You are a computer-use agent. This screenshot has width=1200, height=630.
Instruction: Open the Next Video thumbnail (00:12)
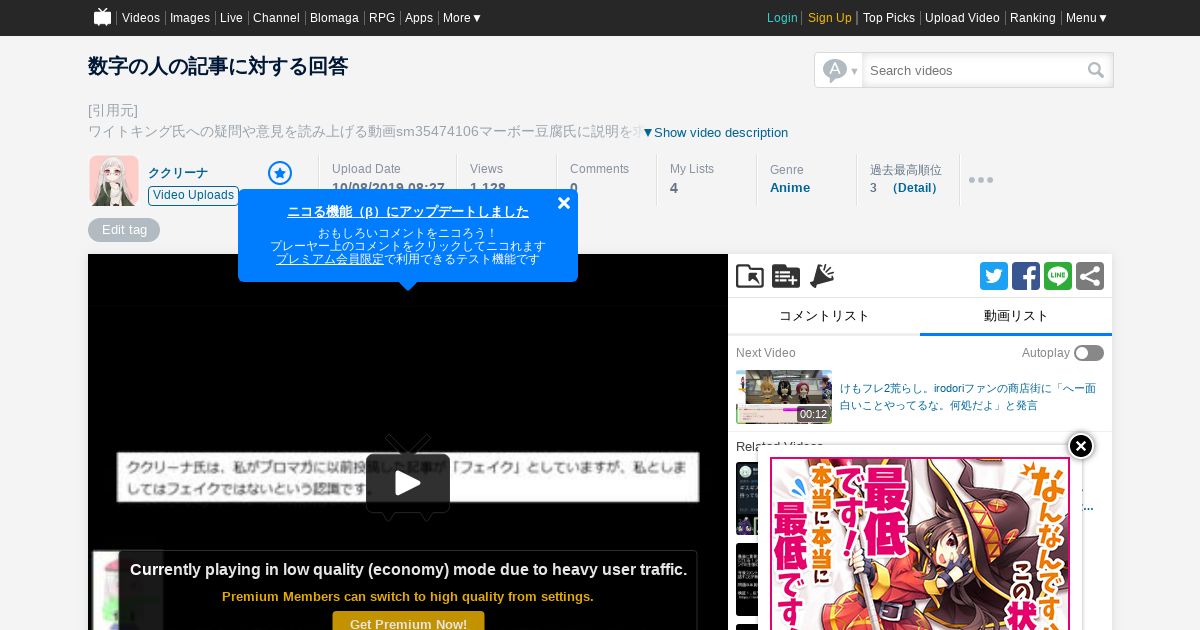[784, 397]
